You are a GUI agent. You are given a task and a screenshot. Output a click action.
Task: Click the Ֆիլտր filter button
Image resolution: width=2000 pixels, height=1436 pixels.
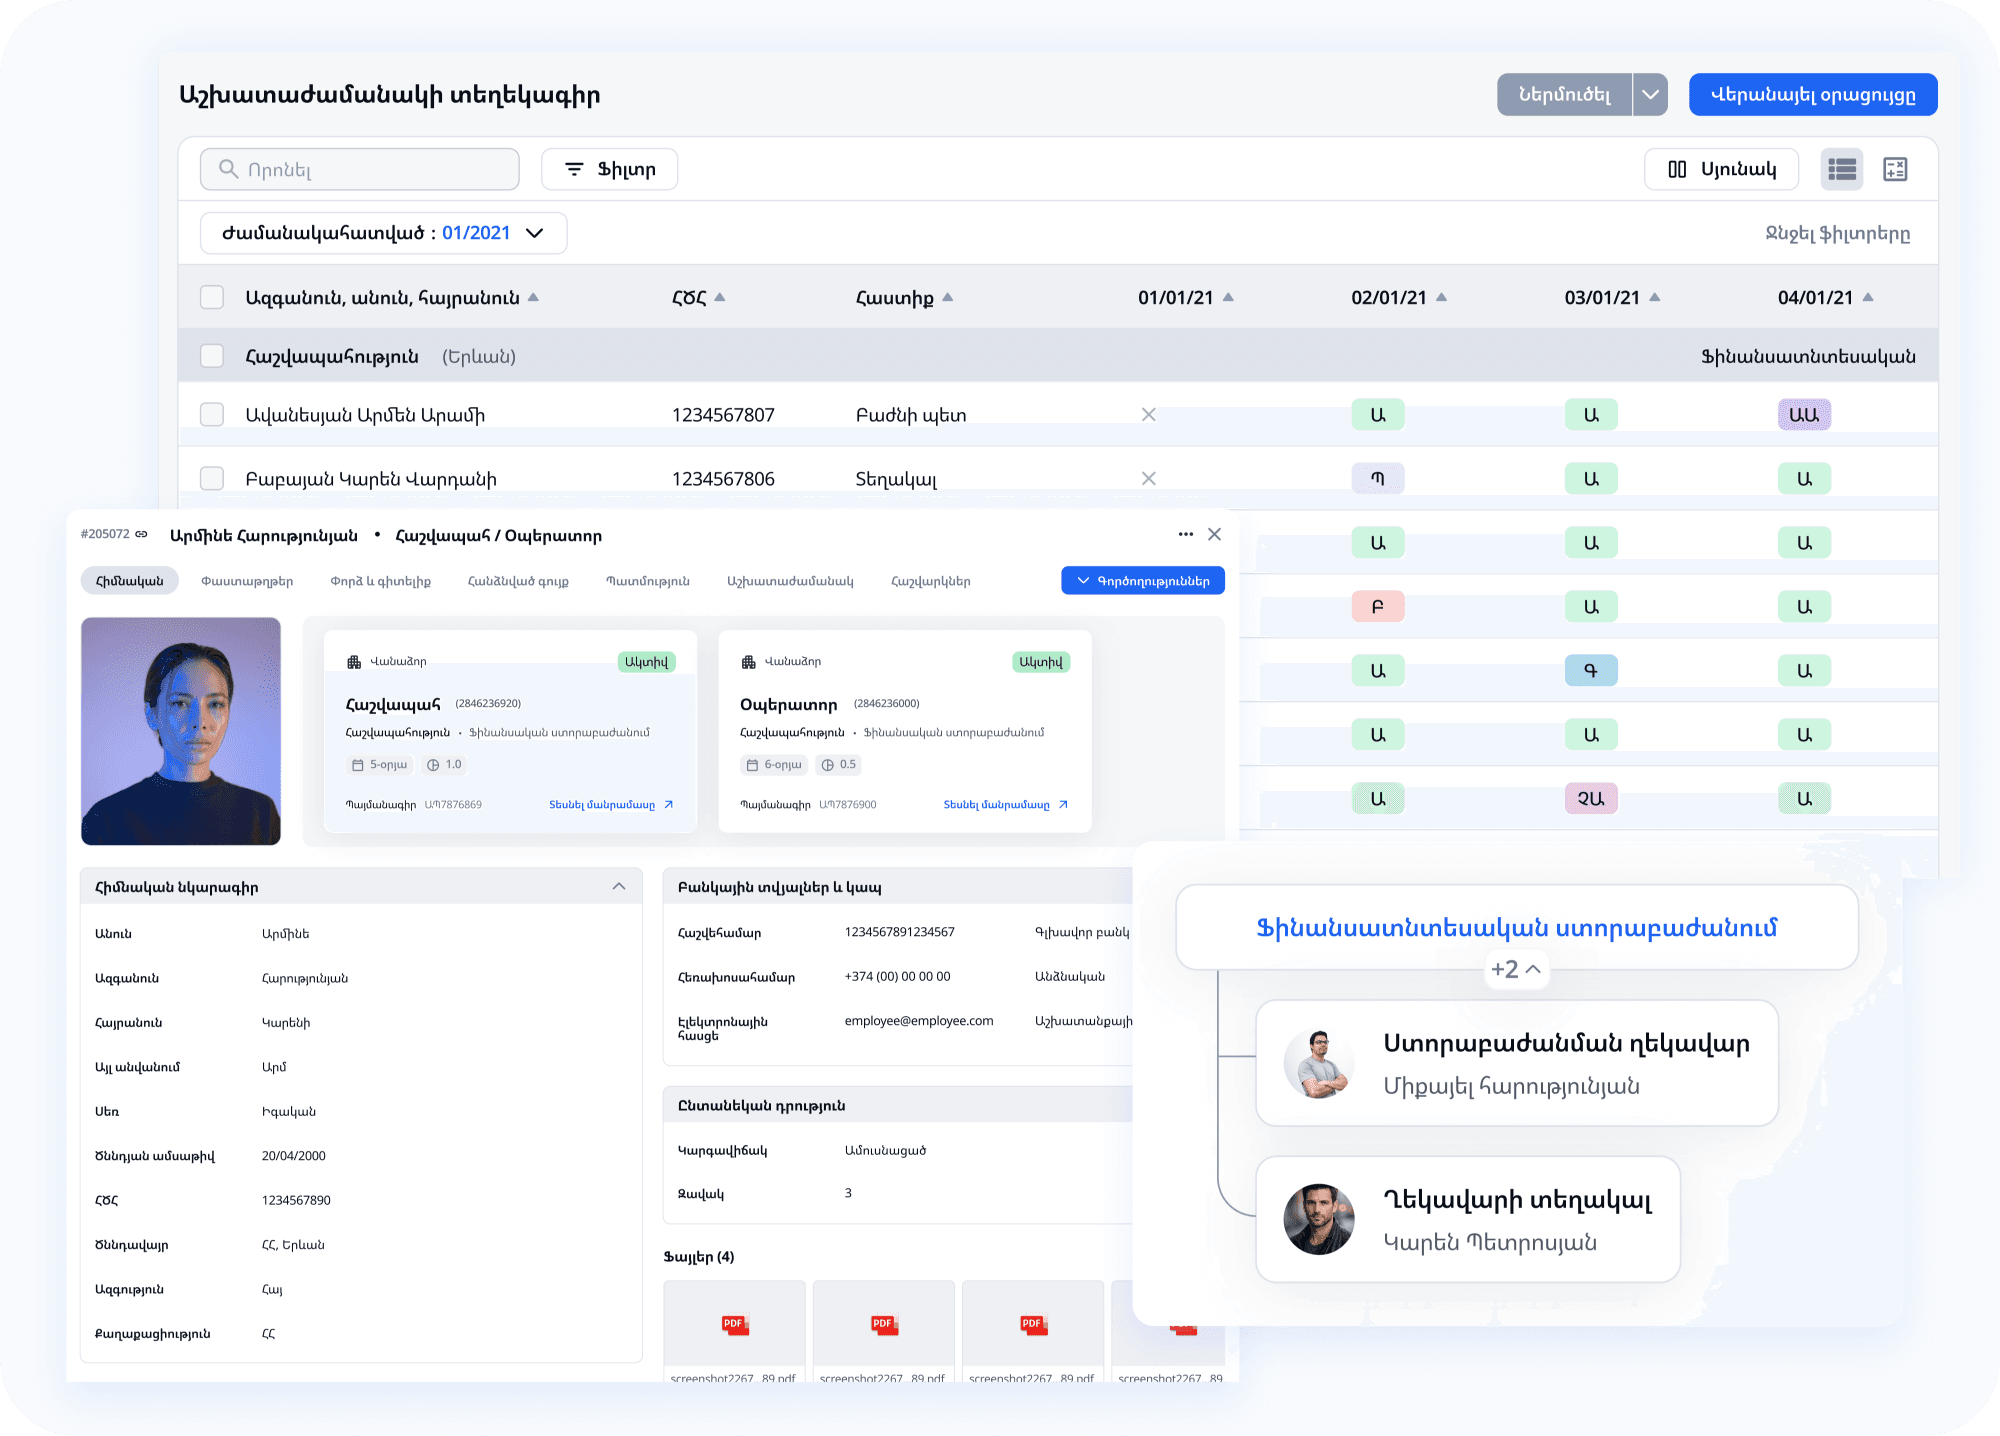click(x=609, y=169)
